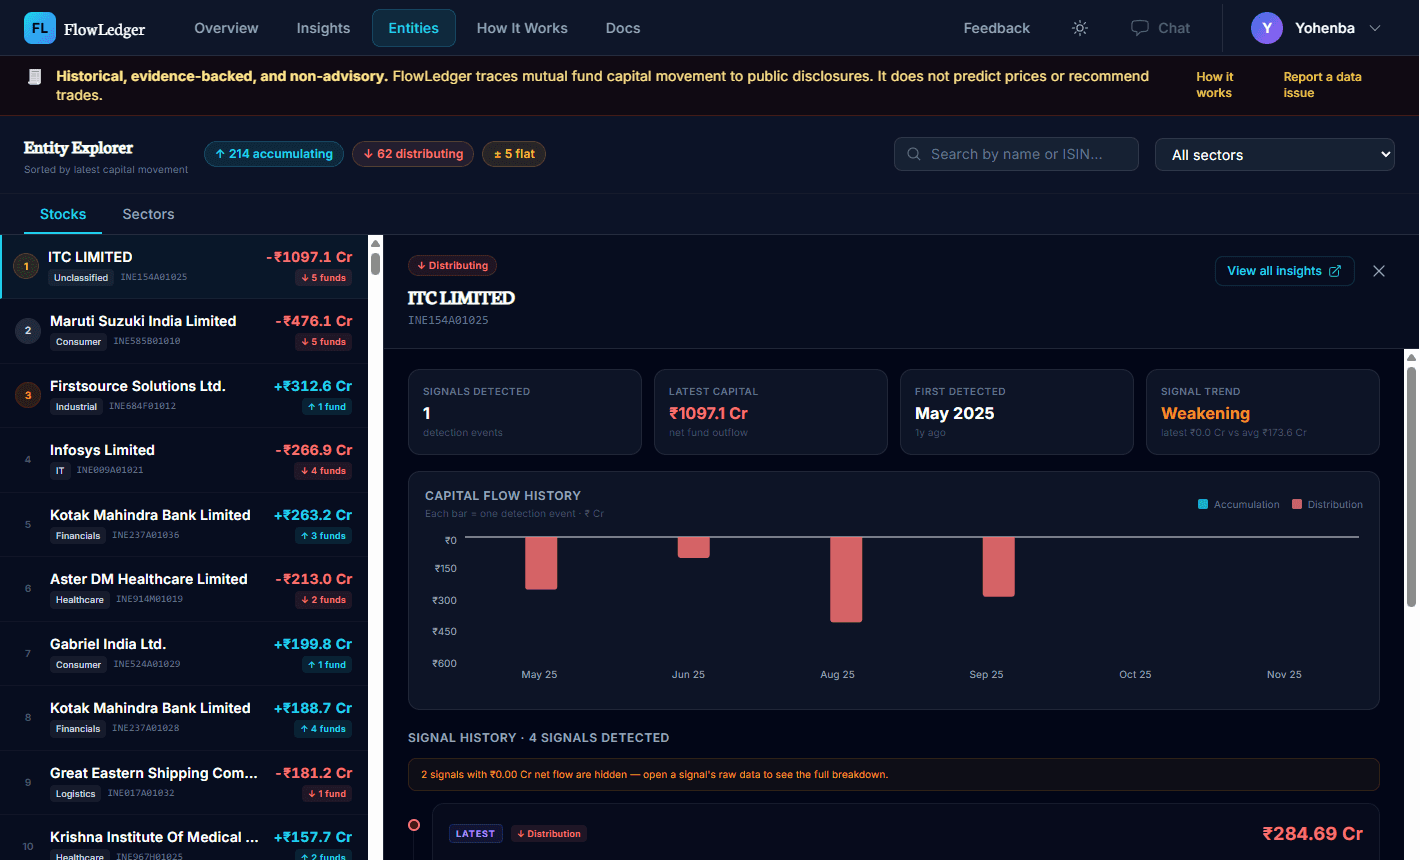
Task: Click the stock list scrollbar thumb
Action: 375,263
